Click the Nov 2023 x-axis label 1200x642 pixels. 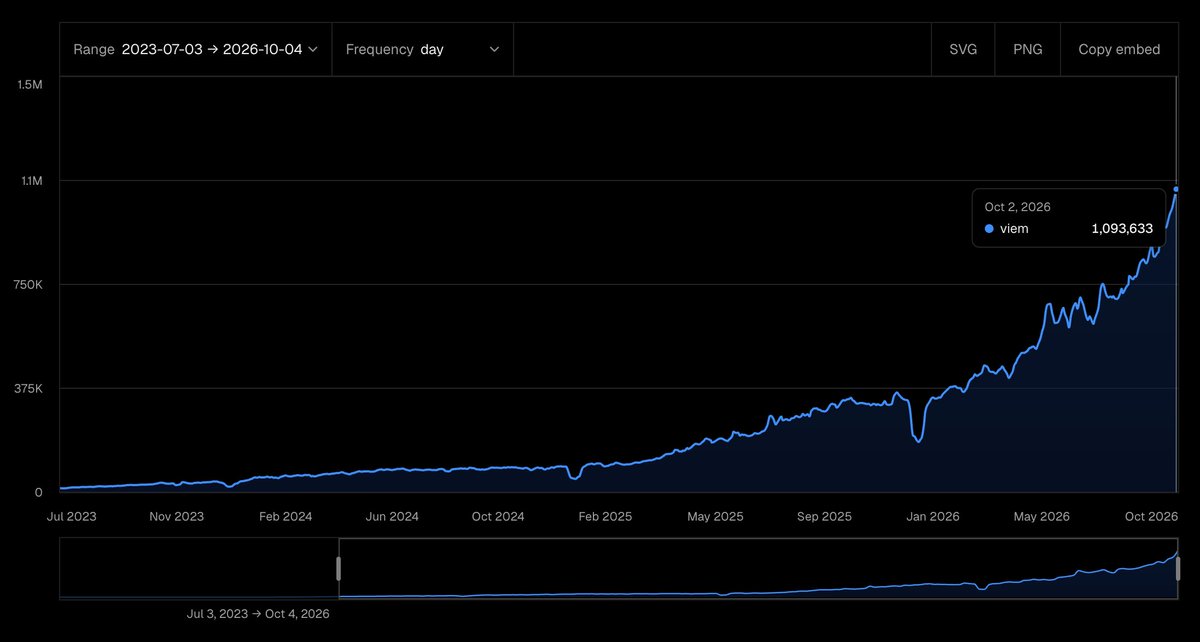coord(176,517)
